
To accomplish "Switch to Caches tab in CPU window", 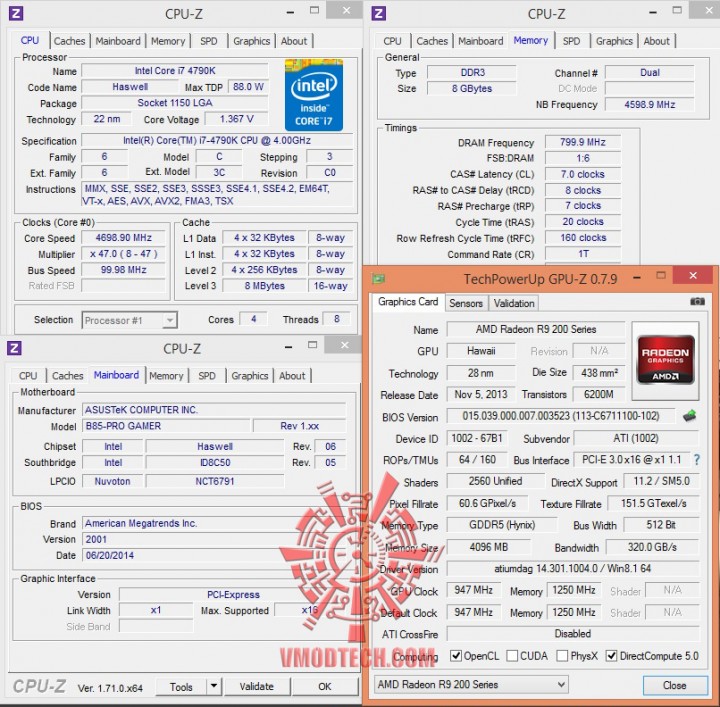I will (69, 41).
